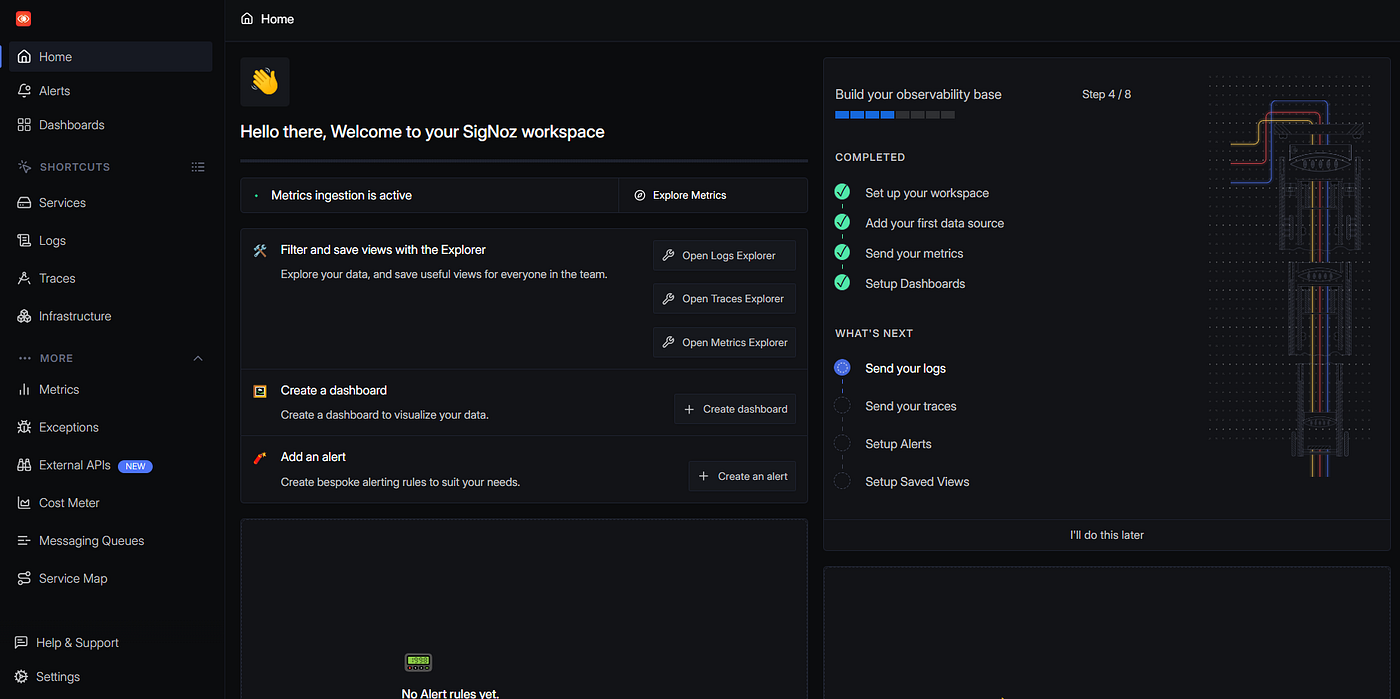Collapse the MORE section chevron

tap(198, 358)
